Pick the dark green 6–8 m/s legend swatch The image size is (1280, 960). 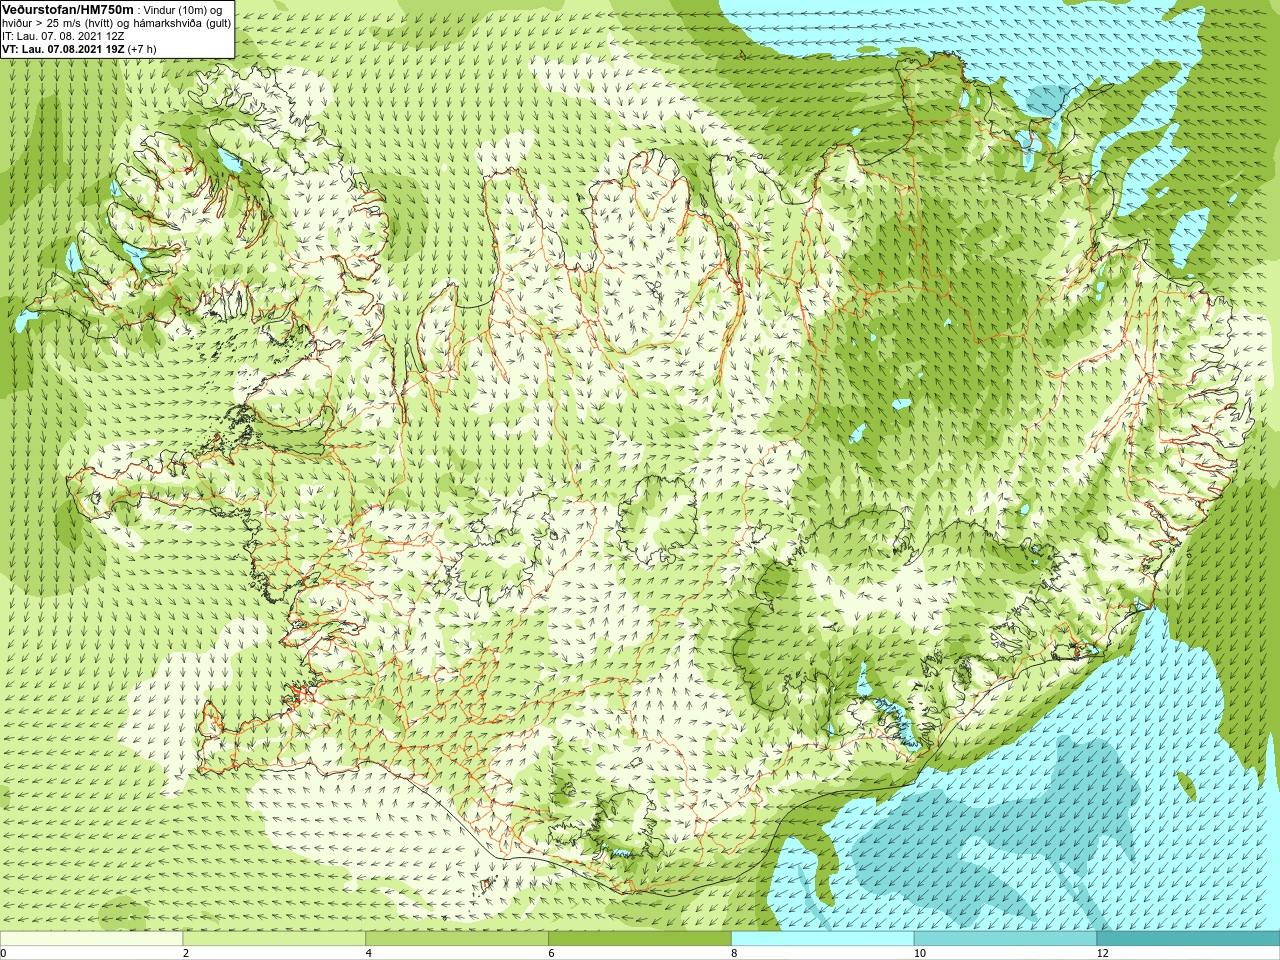click(640, 938)
